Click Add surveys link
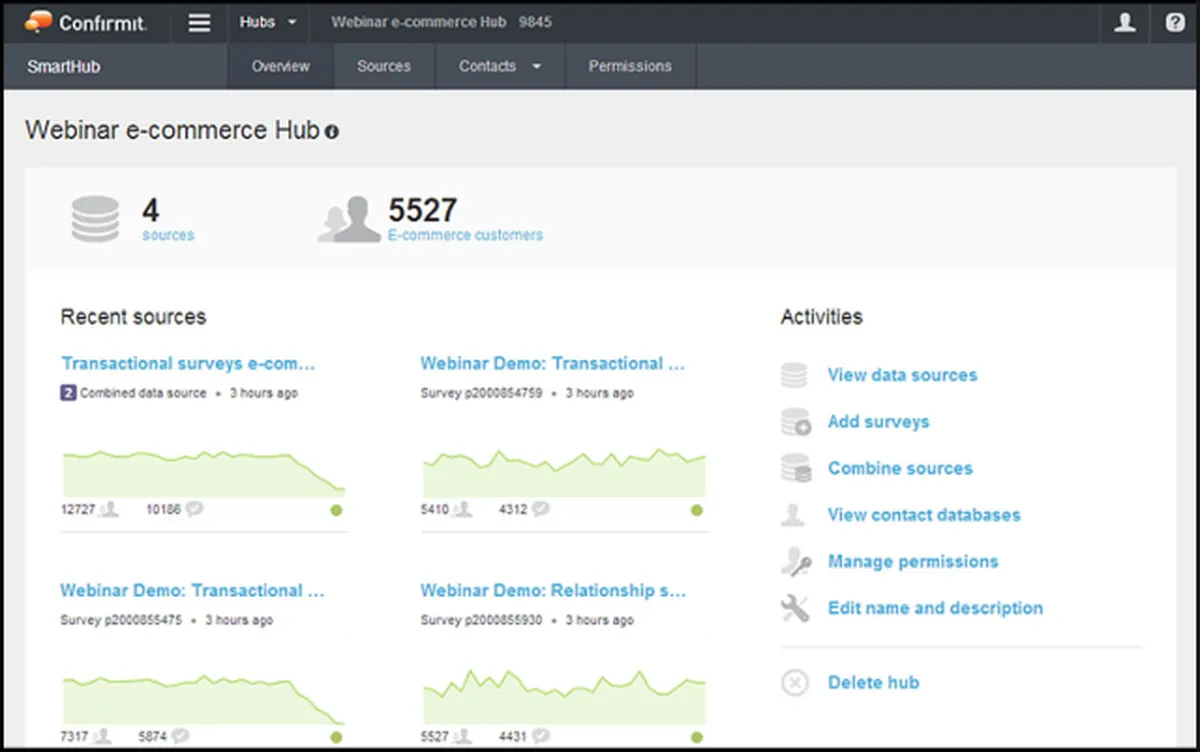Viewport: 1200px width, 752px height. [x=878, y=422]
